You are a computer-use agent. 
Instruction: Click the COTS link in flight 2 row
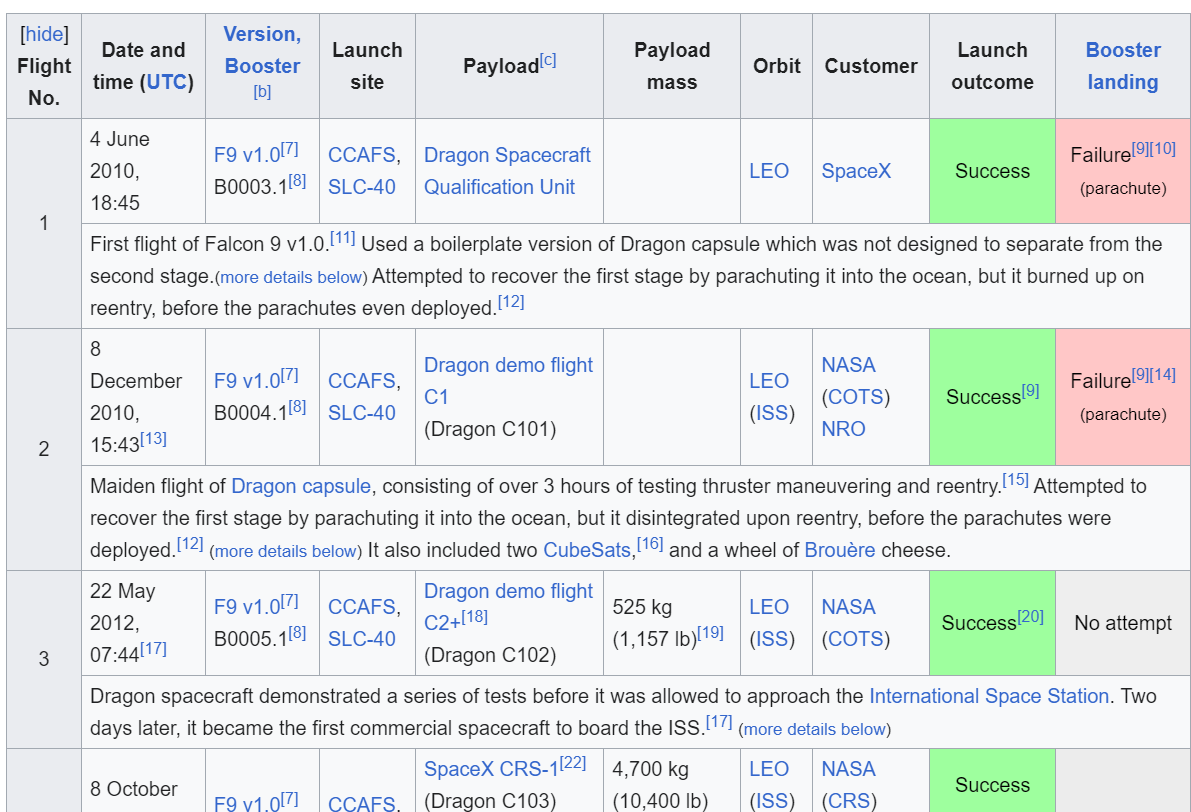855,397
